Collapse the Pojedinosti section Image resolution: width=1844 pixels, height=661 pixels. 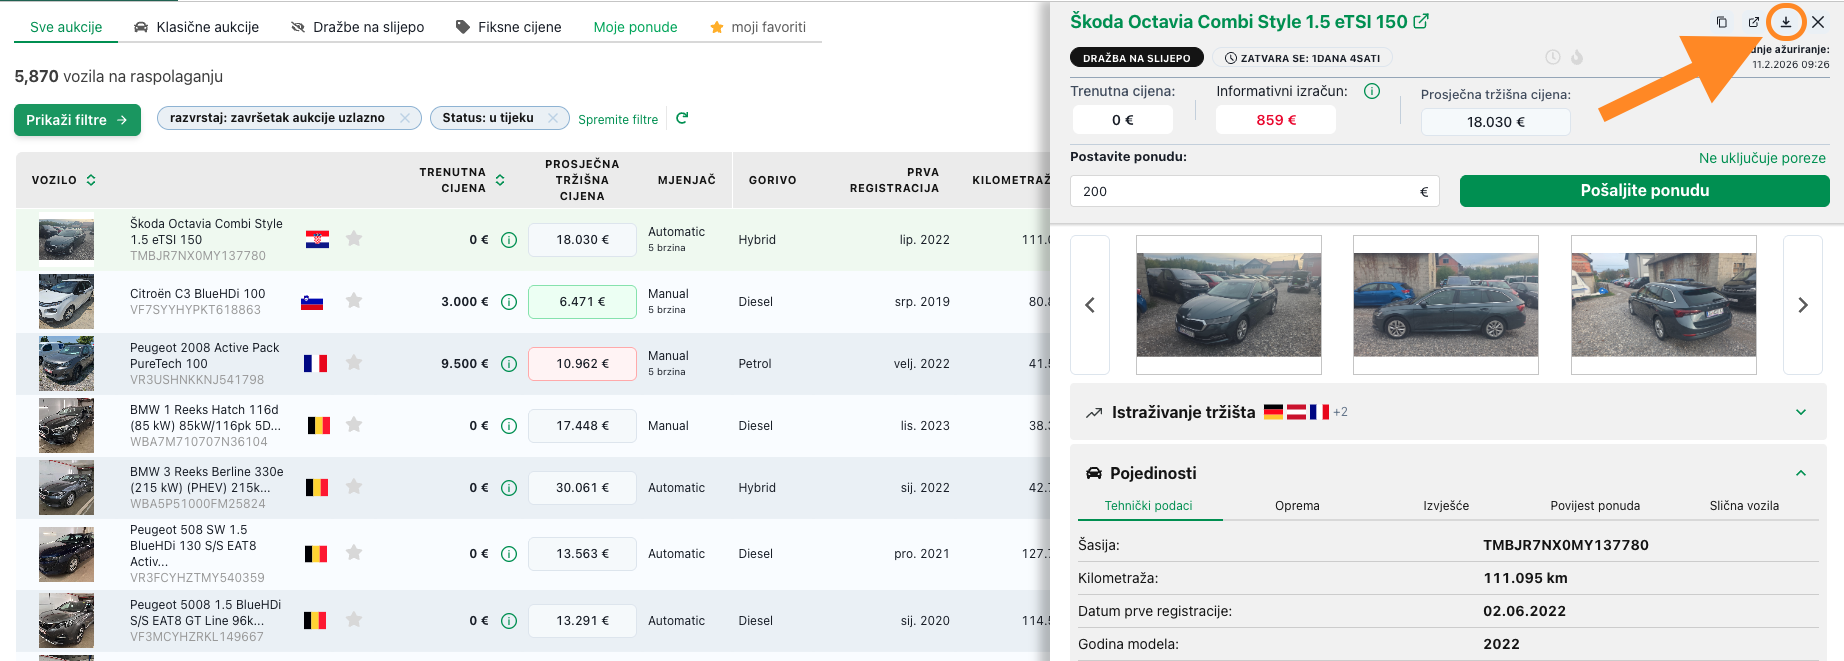(x=1800, y=473)
